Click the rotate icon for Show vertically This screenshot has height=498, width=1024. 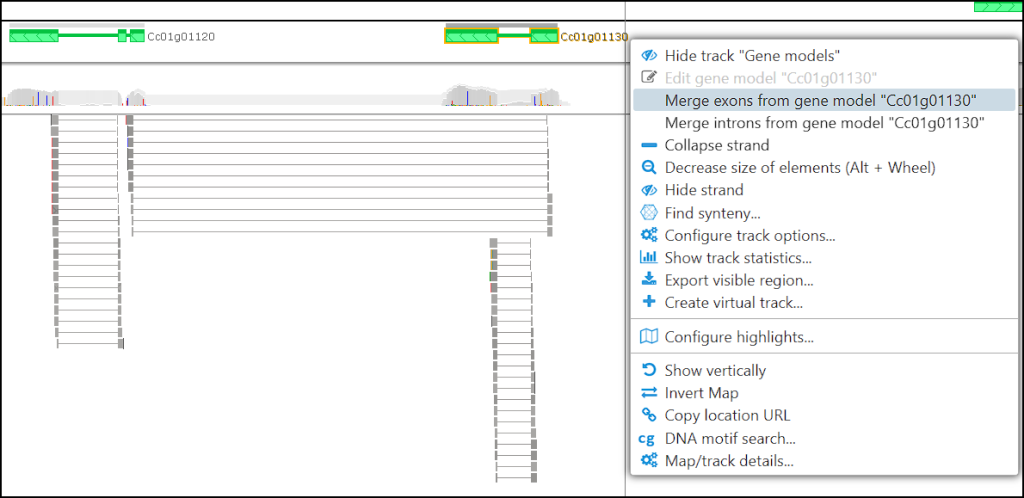coord(648,370)
